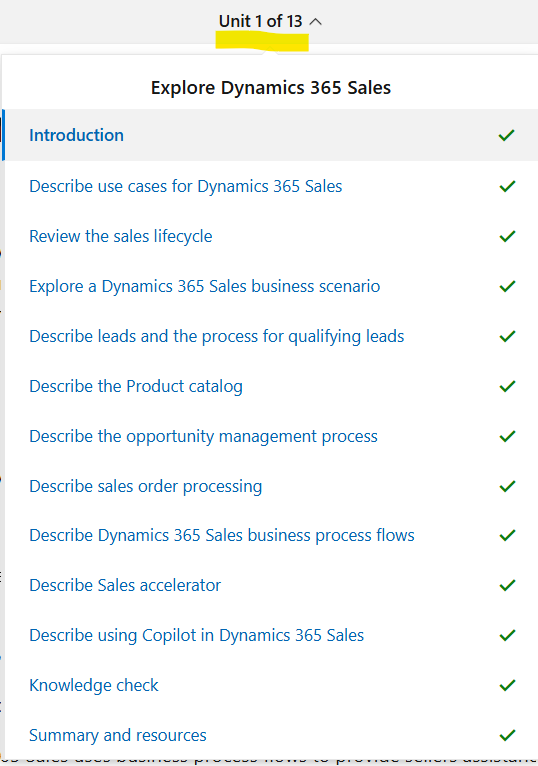Click the checkmark next to Review the sales lifecycle

click(x=507, y=236)
